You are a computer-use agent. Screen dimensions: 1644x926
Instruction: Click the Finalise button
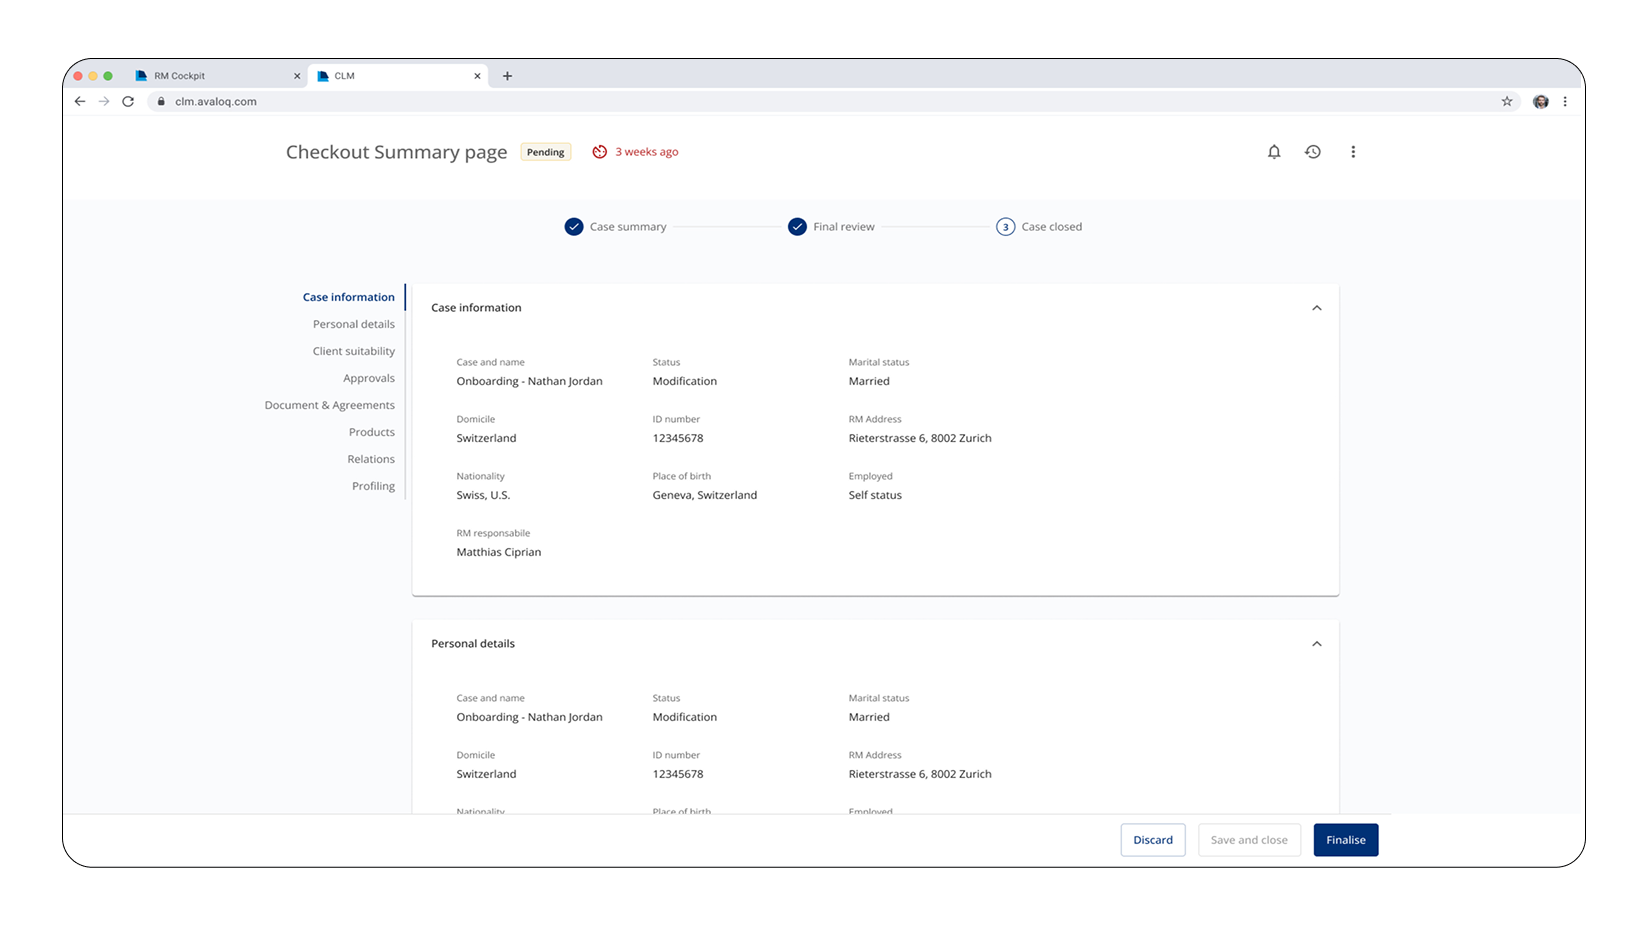1346,840
